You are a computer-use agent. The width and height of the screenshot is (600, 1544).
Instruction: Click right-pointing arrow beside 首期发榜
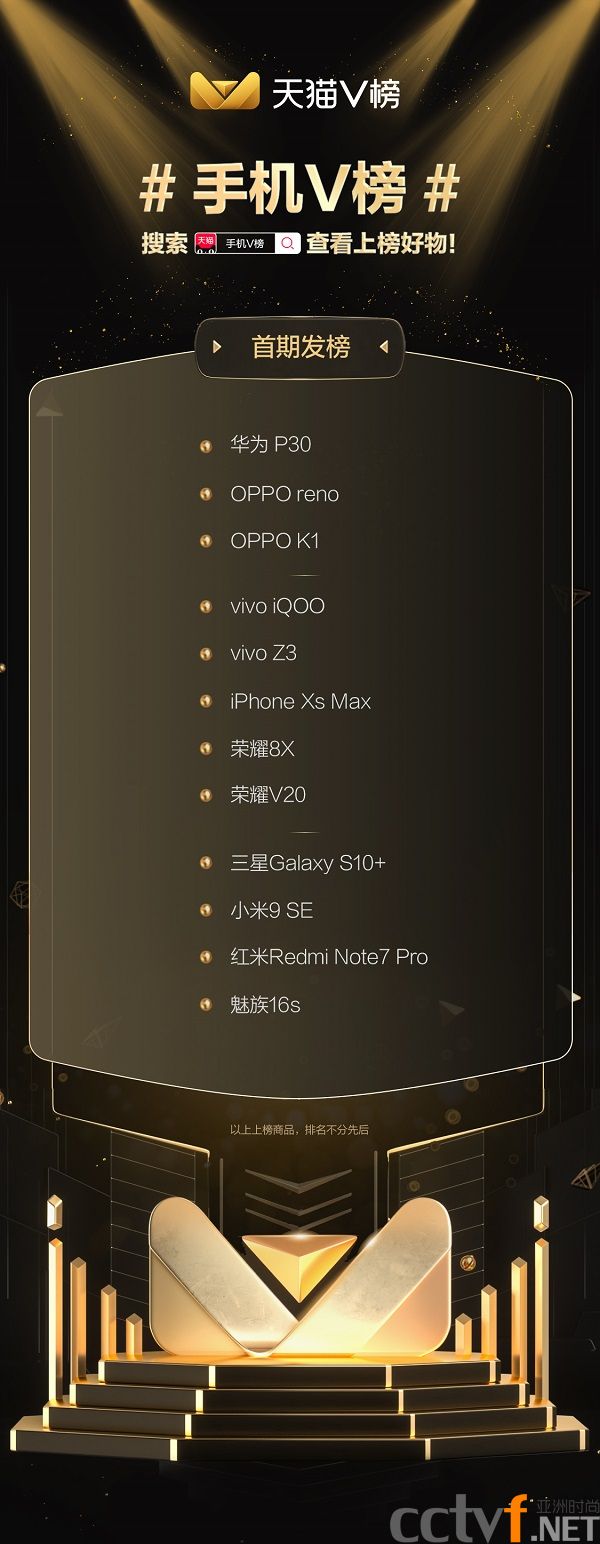point(217,347)
